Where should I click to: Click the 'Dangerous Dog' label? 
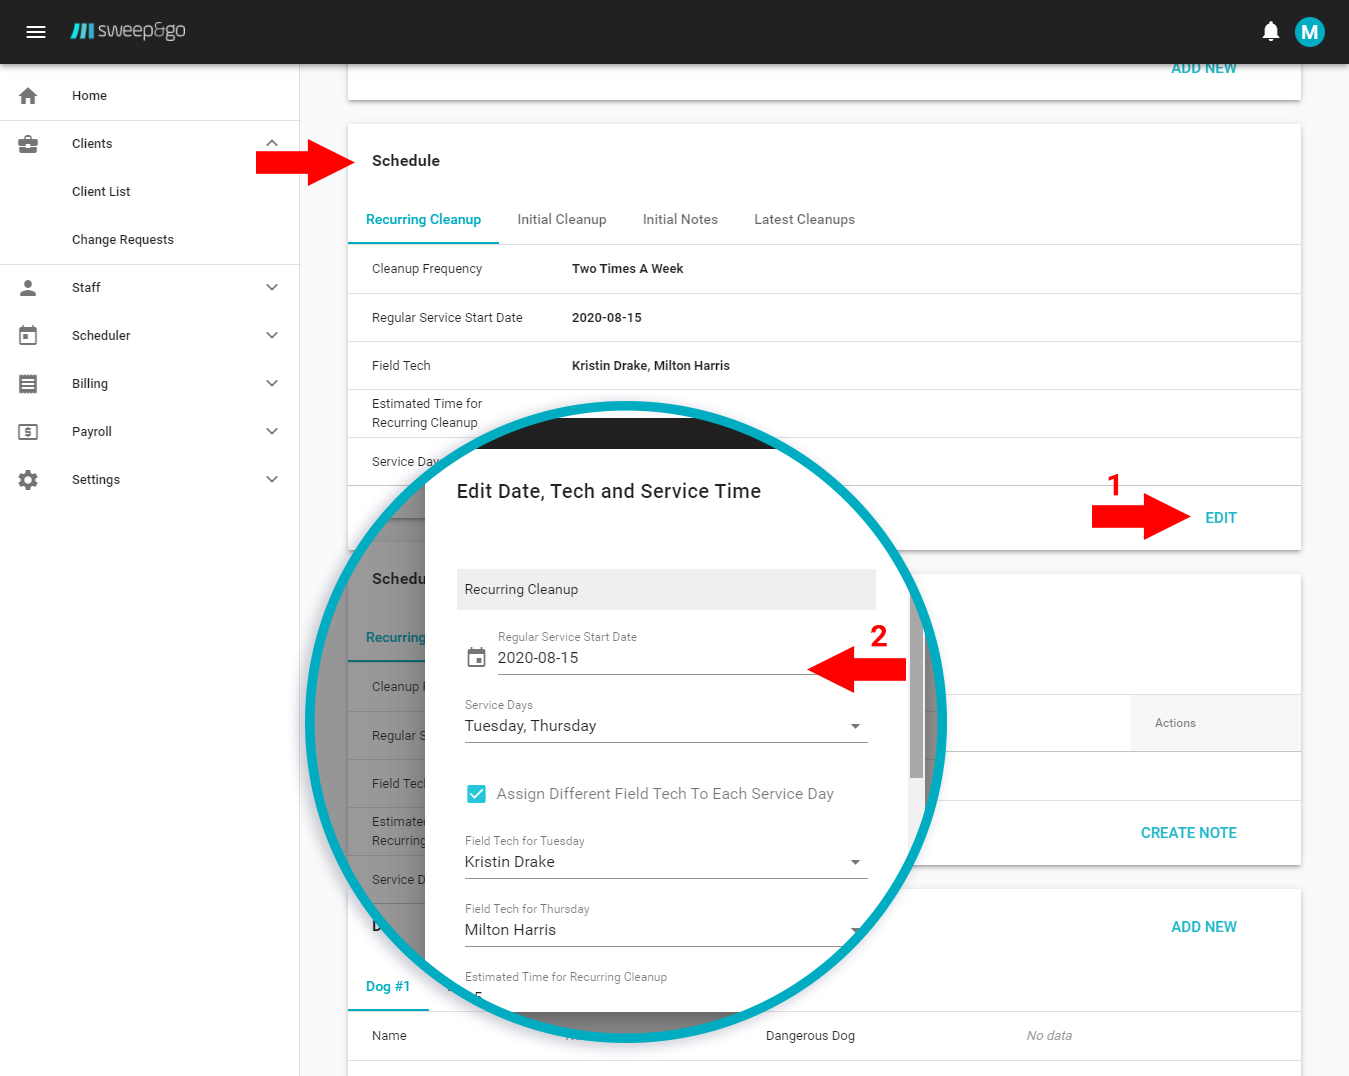point(810,1036)
